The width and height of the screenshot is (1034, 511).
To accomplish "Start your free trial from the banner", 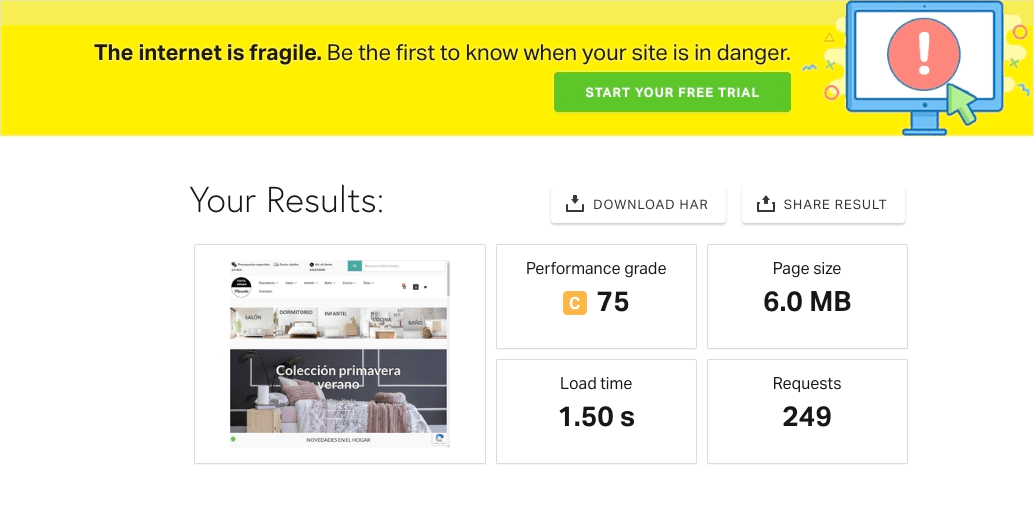I will (x=672, y=92).
